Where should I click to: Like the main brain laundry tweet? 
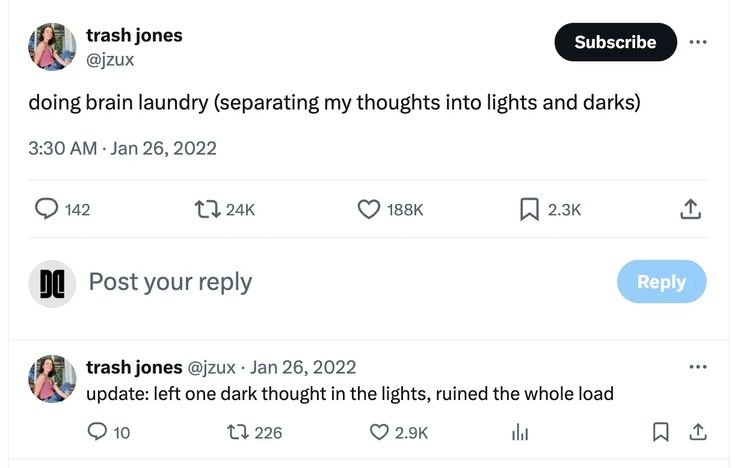coord(369,209)
